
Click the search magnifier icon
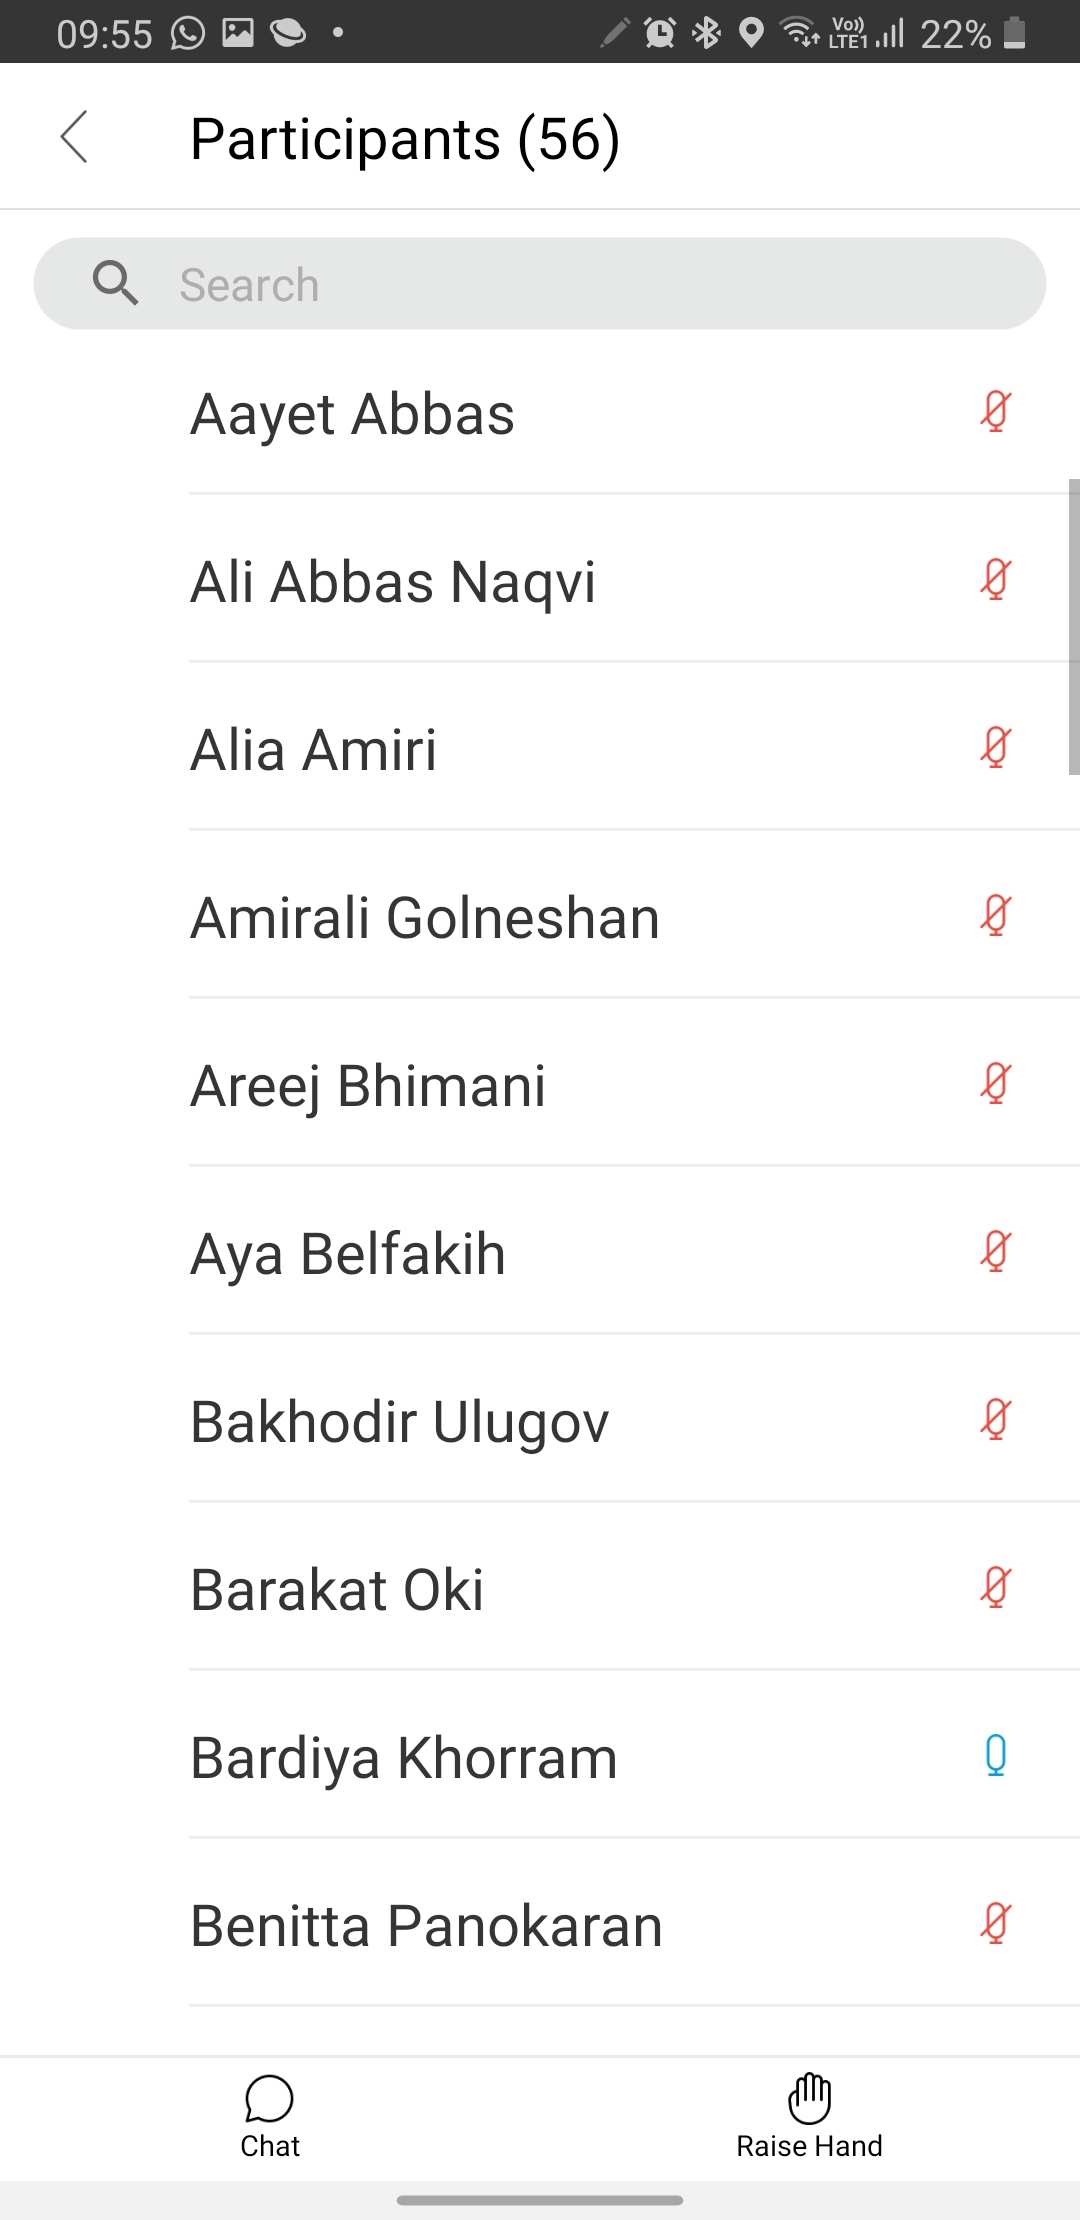pos(115,284)
